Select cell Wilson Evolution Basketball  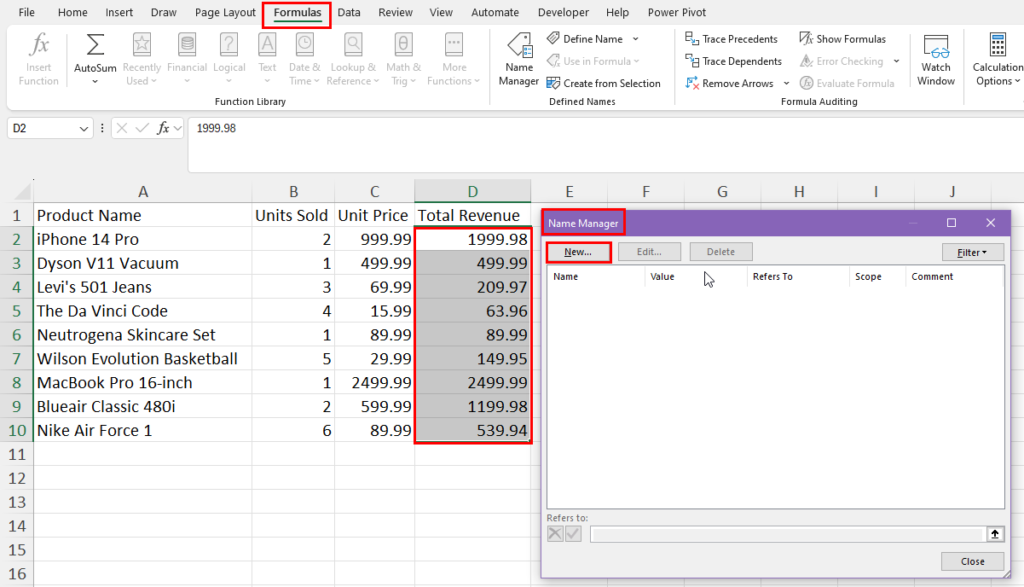tap(142, 359)
